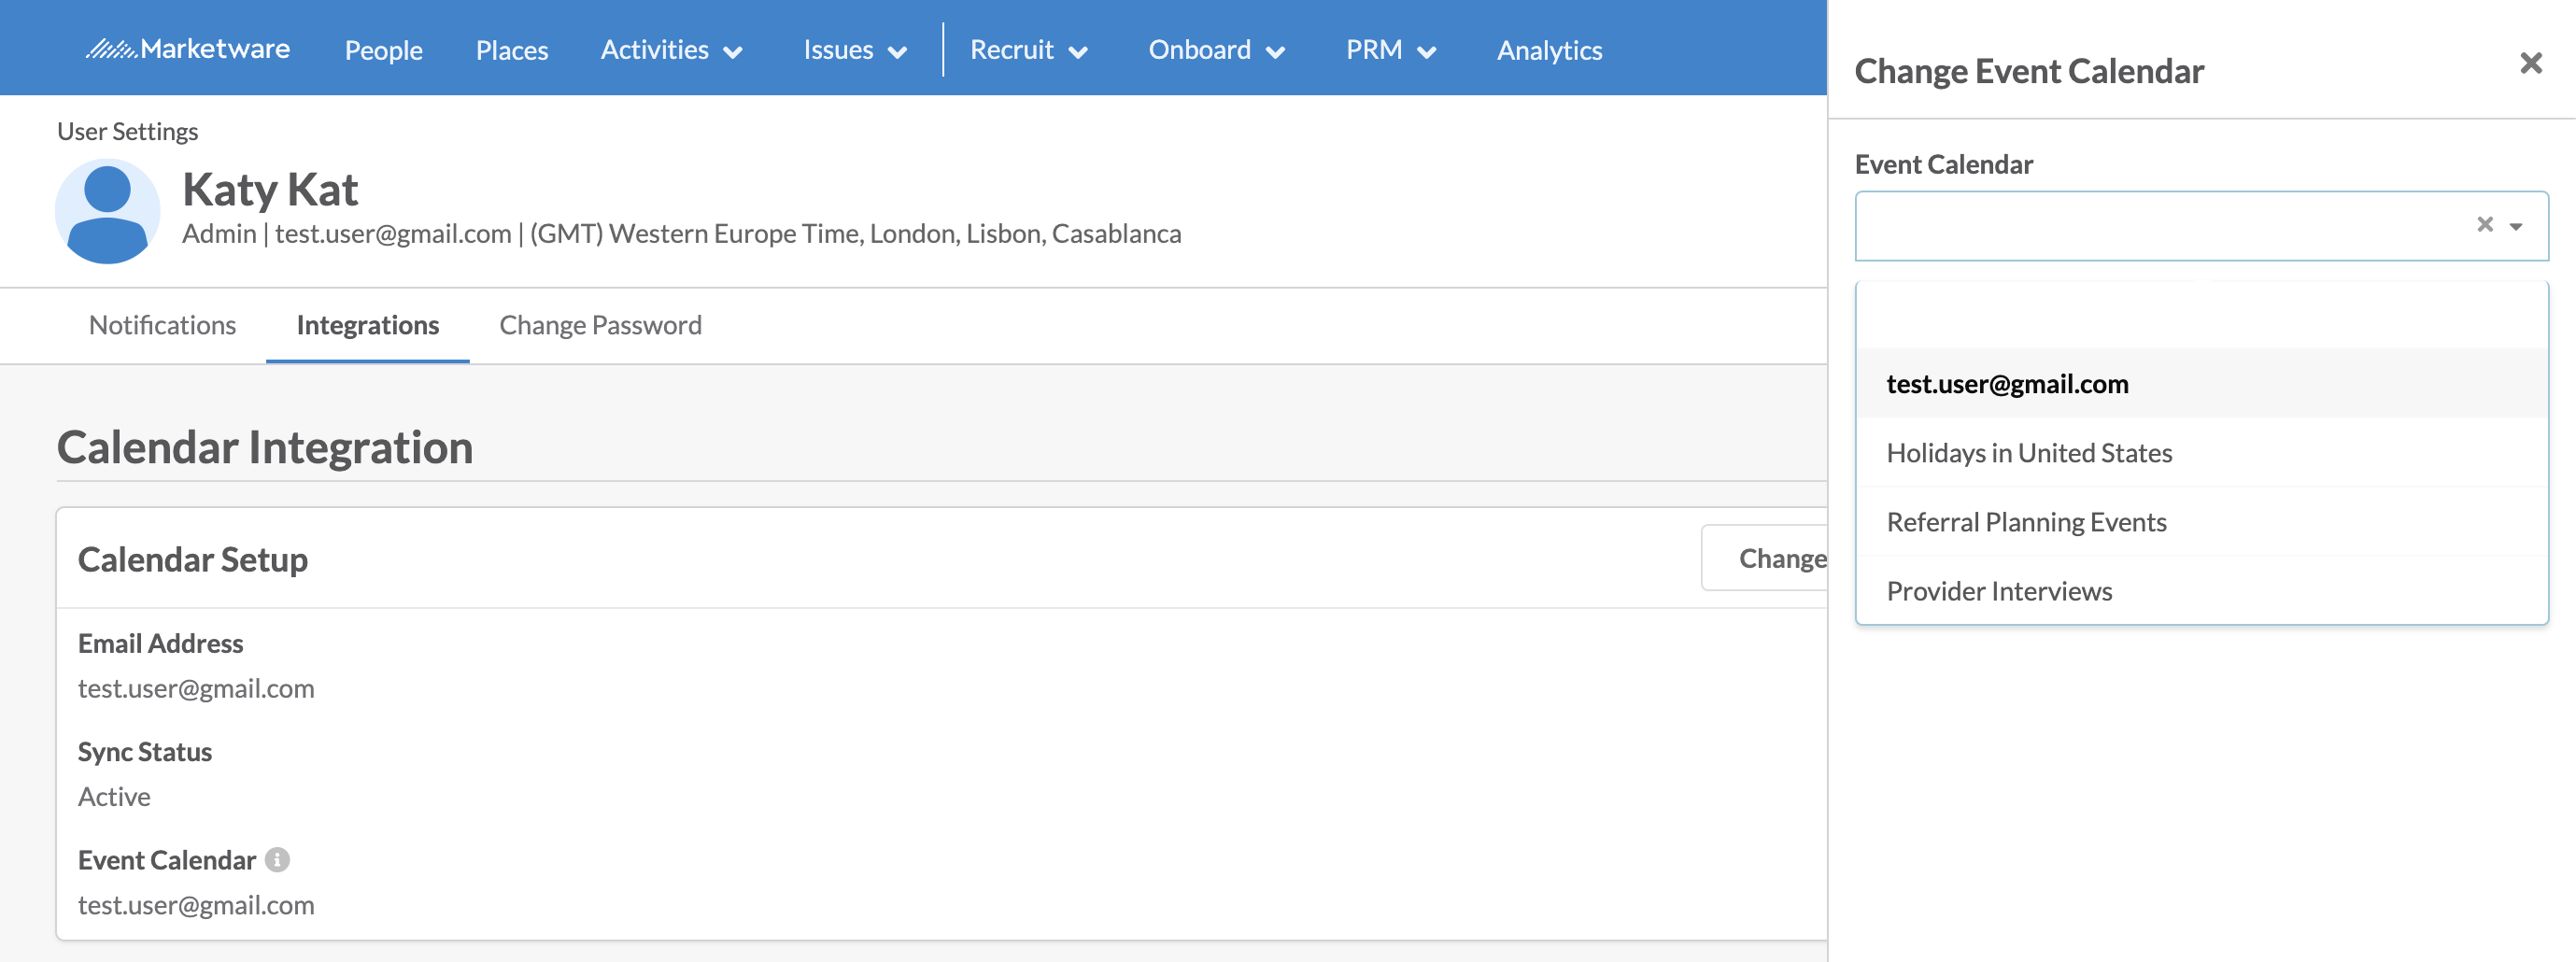
Task: Choose Provider Interviews from the list
Action: tap(2201, 590)
